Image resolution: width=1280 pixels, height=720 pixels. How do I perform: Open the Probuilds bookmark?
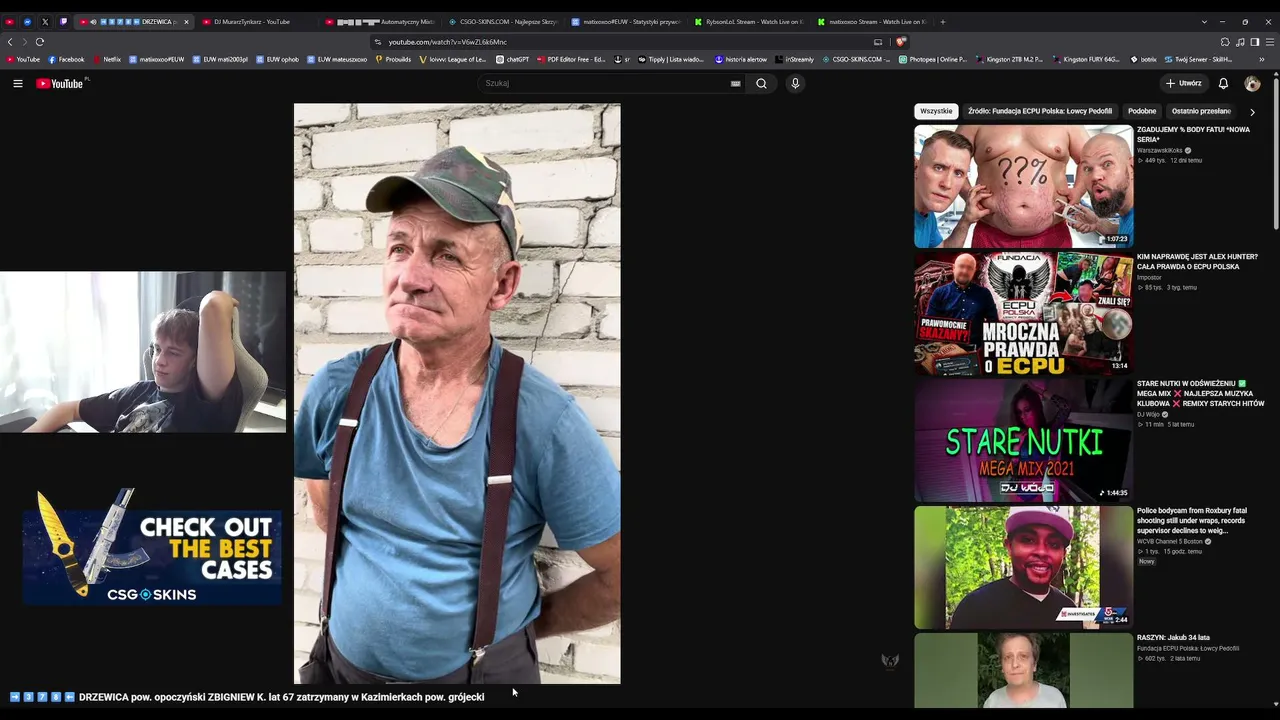click(x=393, y=60)
